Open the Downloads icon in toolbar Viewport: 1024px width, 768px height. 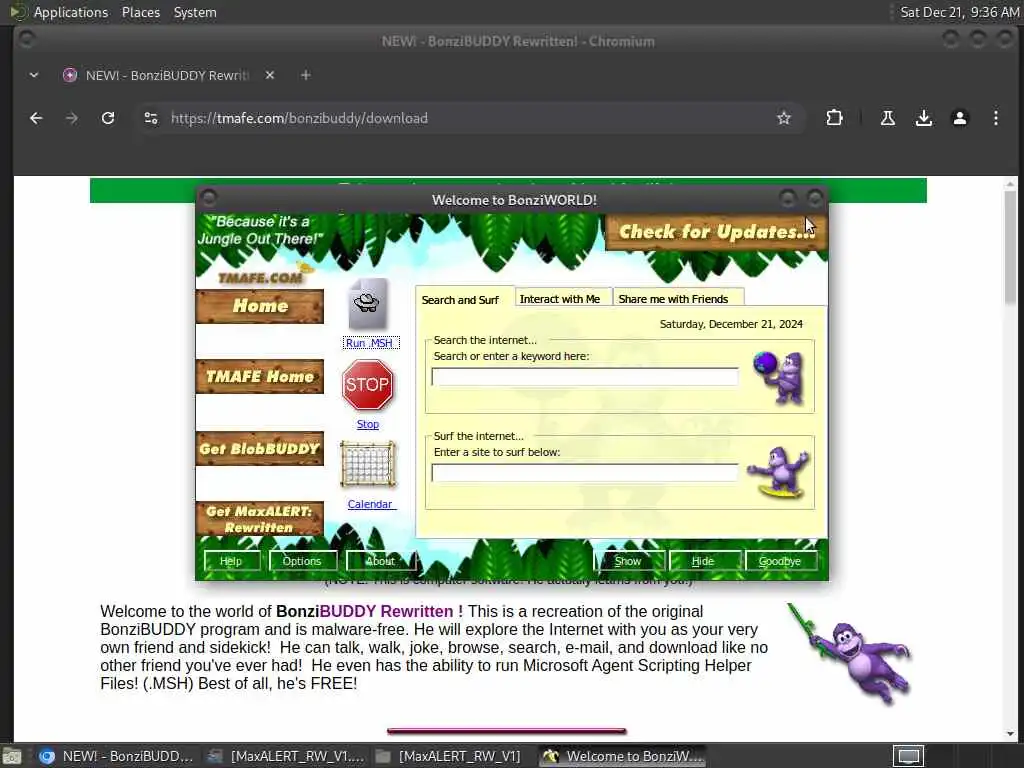coord(923,118)
